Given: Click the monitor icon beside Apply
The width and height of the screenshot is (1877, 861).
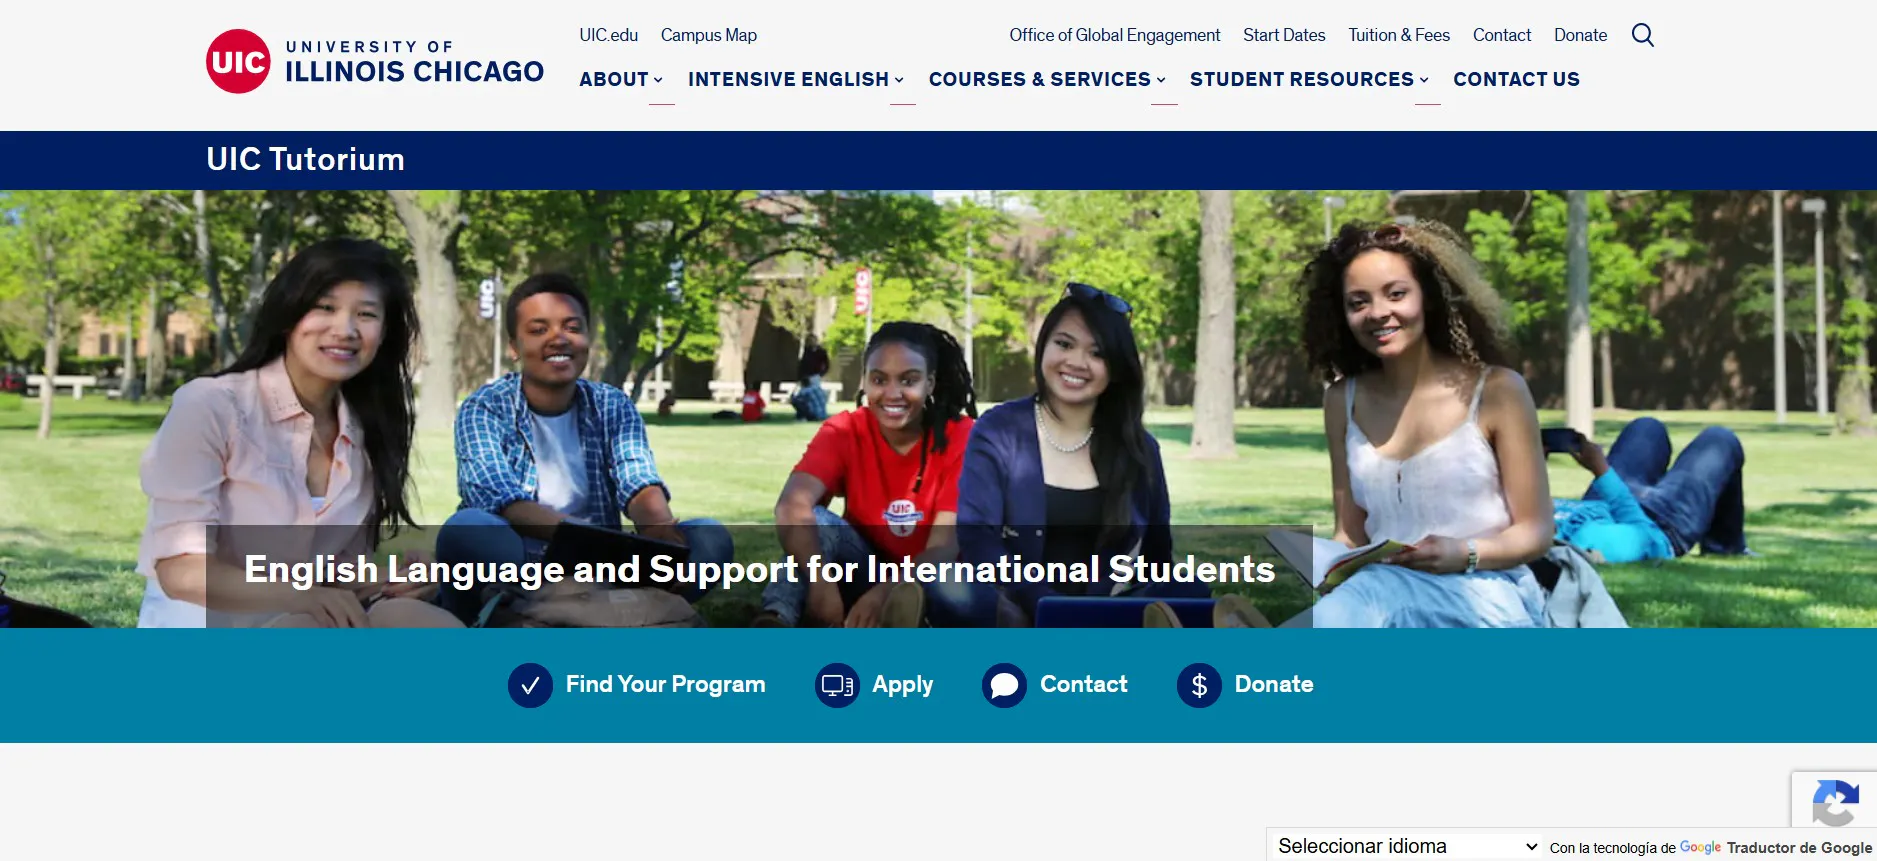Looking at the screenshot, I should [x=837, y=685].
